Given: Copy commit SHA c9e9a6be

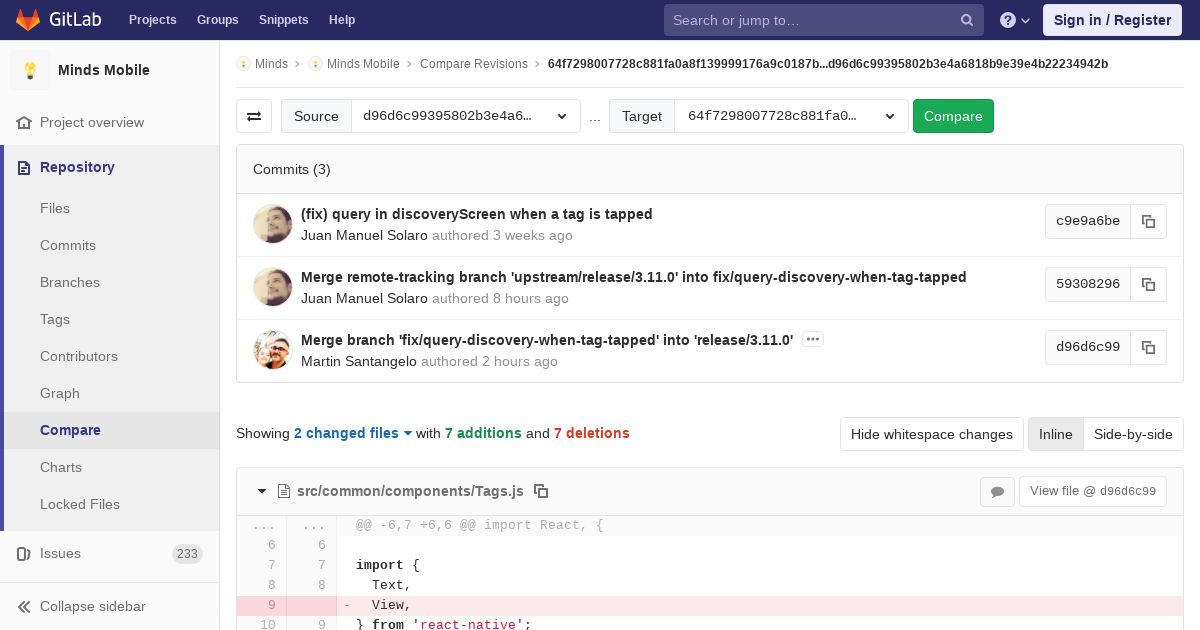Looking at the screenshot, I should [1148, 221].
